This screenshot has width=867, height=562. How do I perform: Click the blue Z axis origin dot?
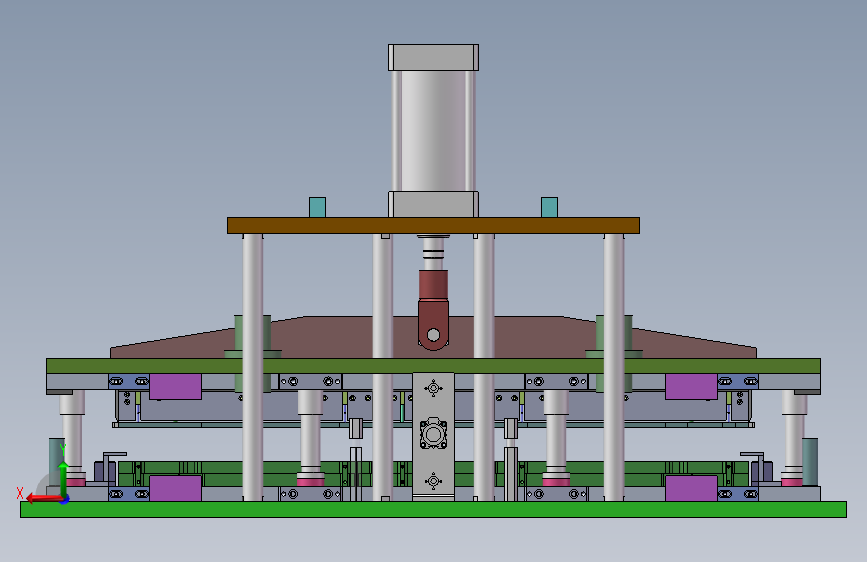65,499
